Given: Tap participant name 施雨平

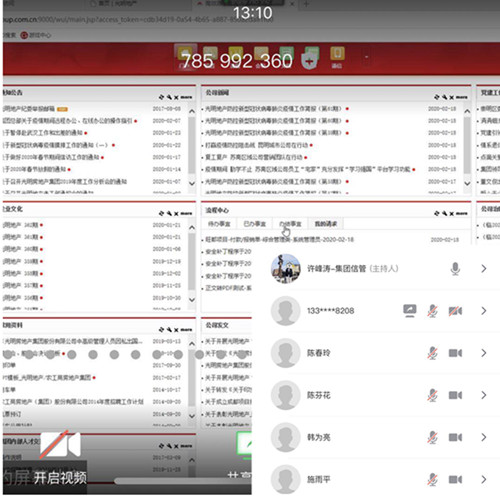Looking at the screenshot, I should (319, 479).
